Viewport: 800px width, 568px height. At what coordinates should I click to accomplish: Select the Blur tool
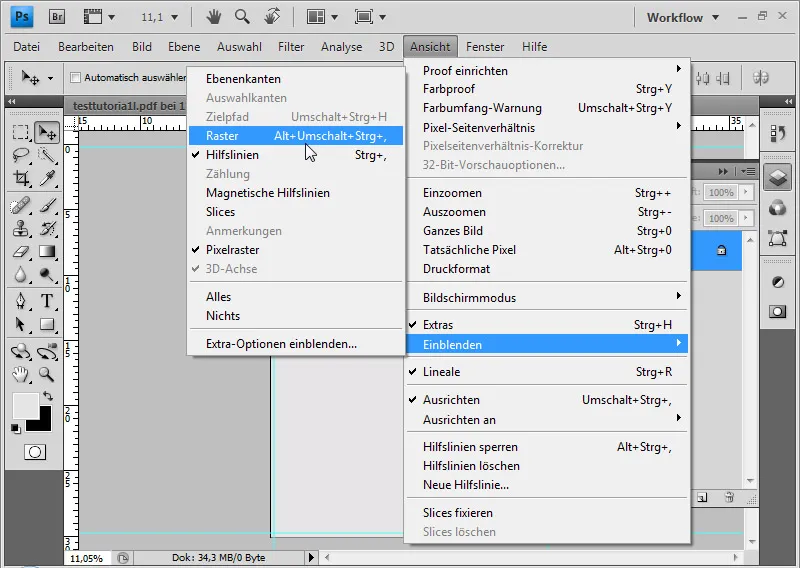pyautogui.click(x=20, y=275)
